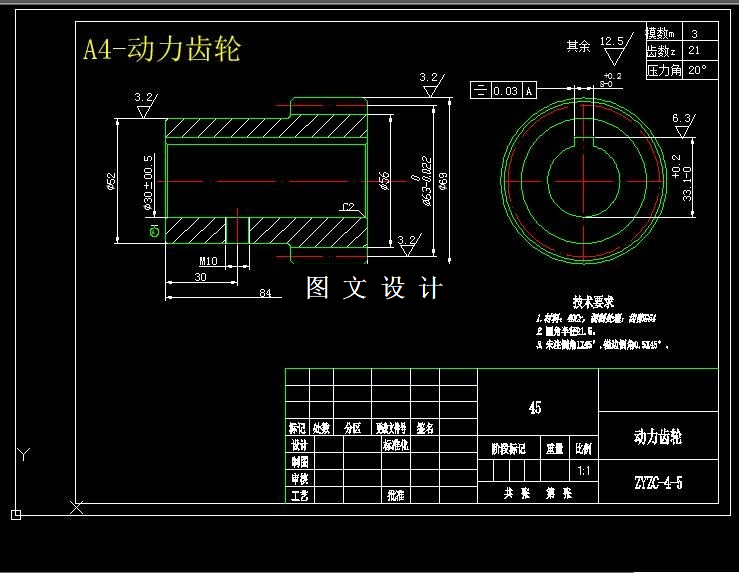Select the "84" overall length dimension
Image resolution: width=739 pixels, height=573 pixels.
click(265, 293)
